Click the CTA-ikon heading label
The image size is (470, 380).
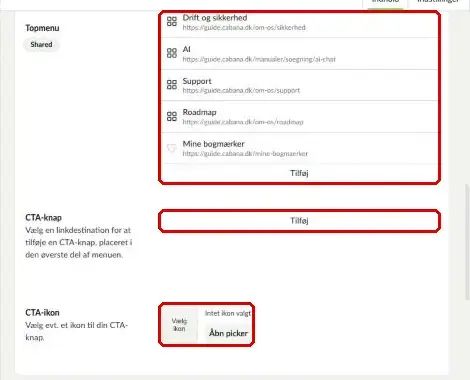click(x=42, y=313)
